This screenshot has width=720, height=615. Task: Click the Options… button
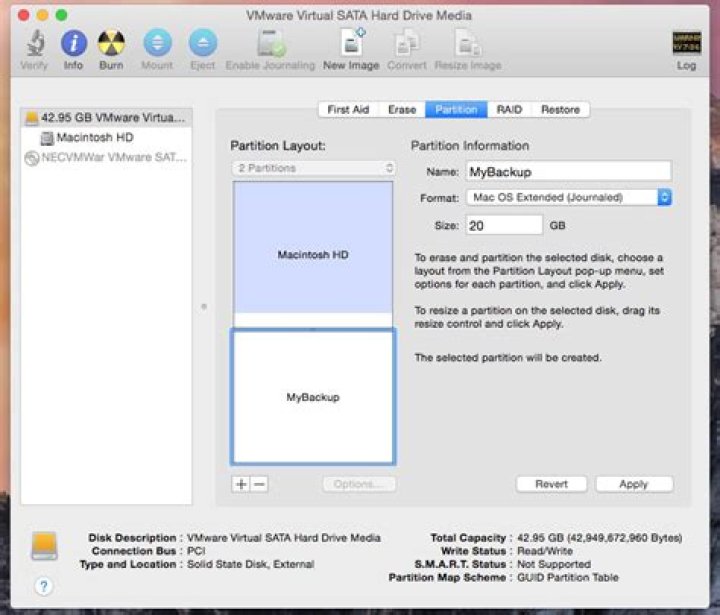359,484
